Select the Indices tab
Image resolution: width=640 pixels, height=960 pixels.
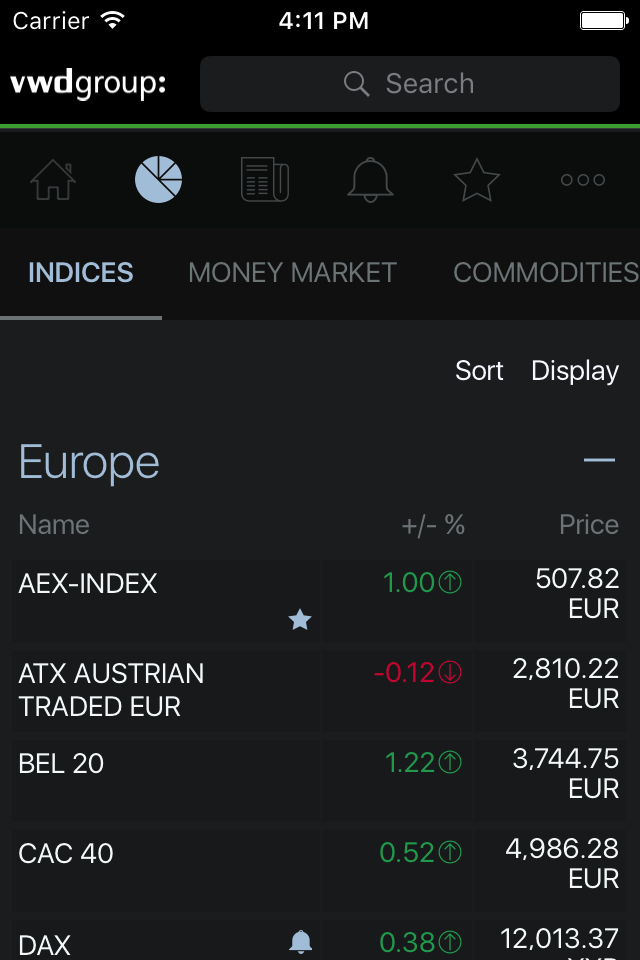[81, 272]
